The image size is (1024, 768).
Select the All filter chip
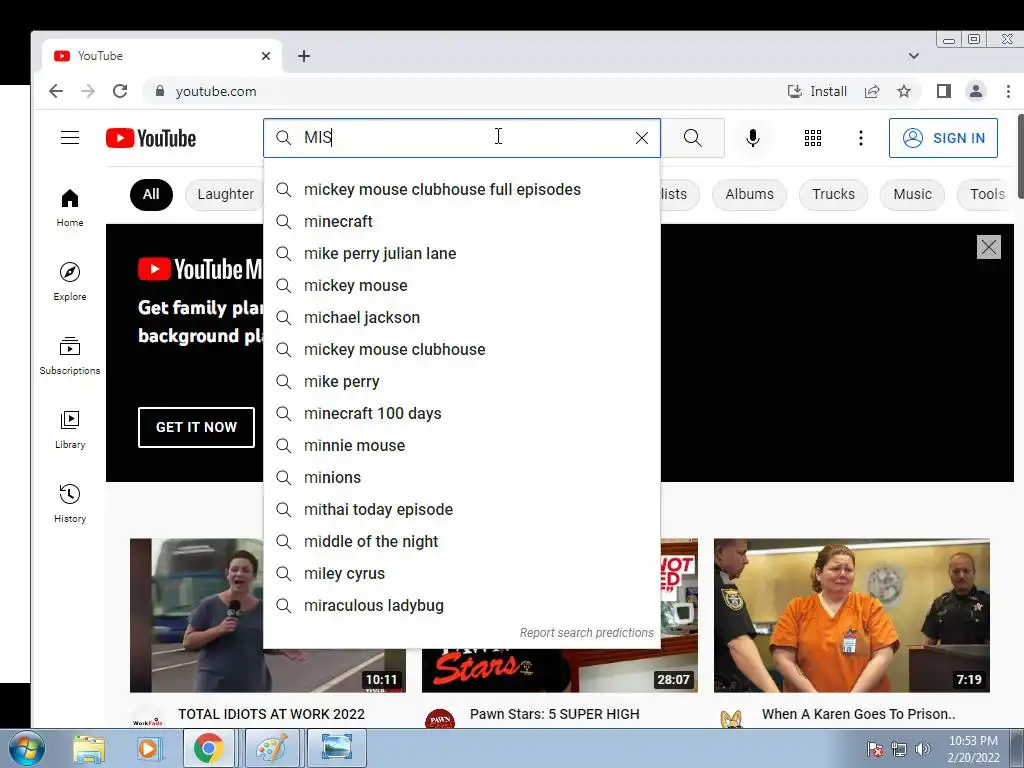click(x=151, y=195)
